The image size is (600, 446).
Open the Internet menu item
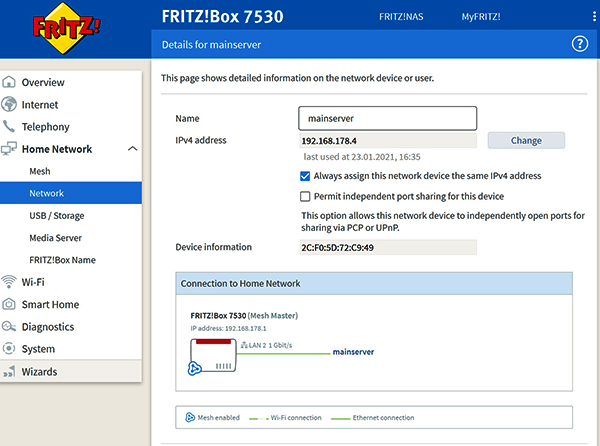(x=71, y=104)
